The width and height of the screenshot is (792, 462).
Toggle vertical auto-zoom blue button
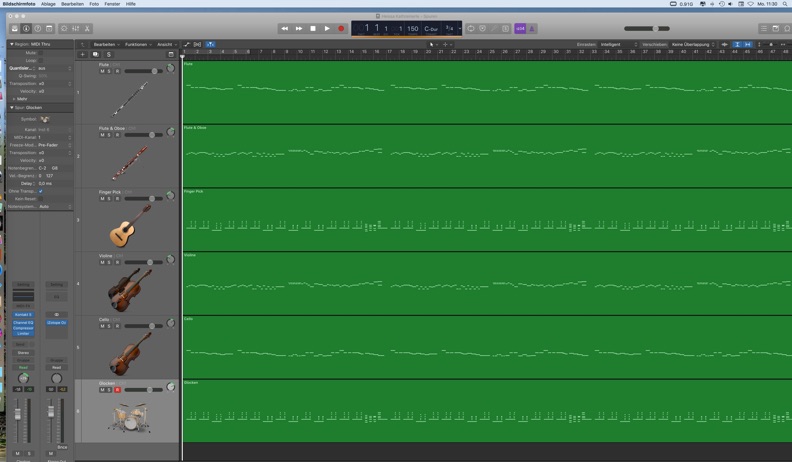pos(737,44)
